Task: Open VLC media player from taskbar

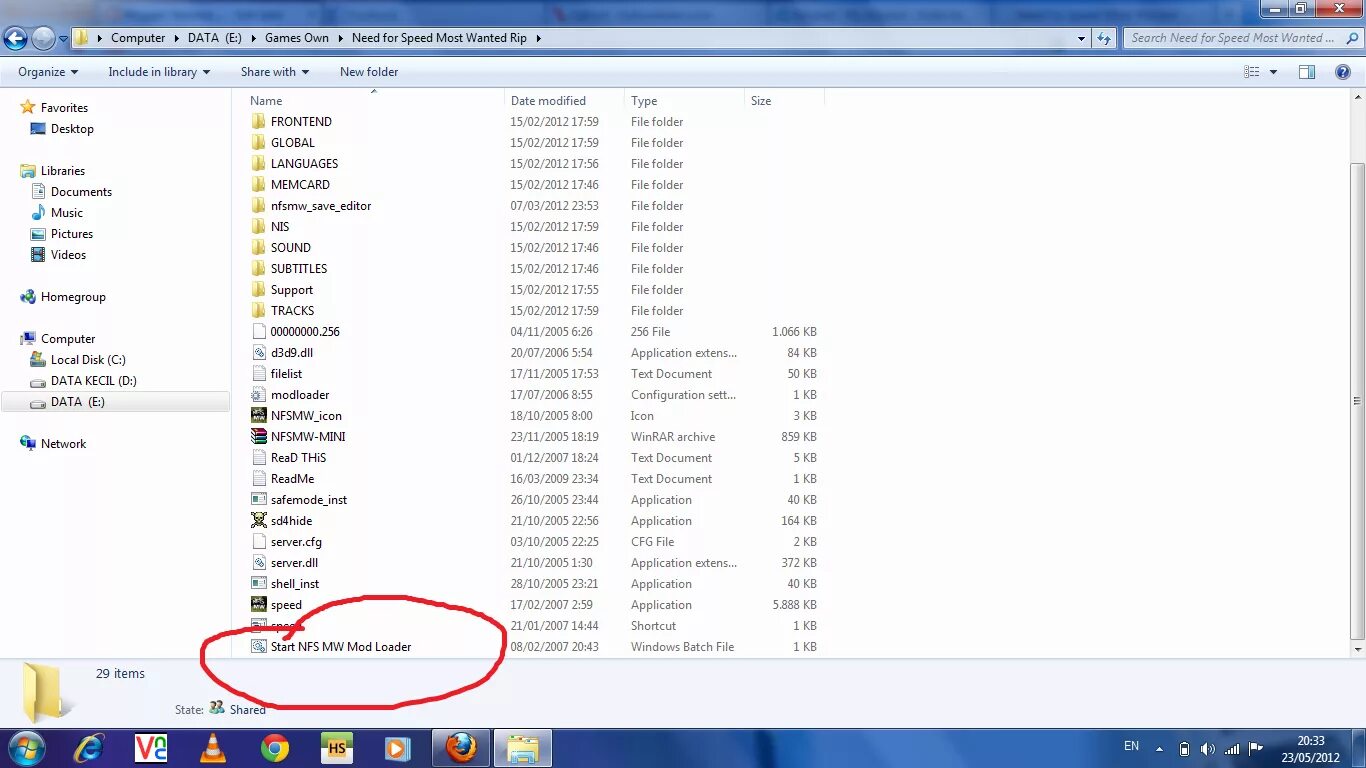Action: 213,748
